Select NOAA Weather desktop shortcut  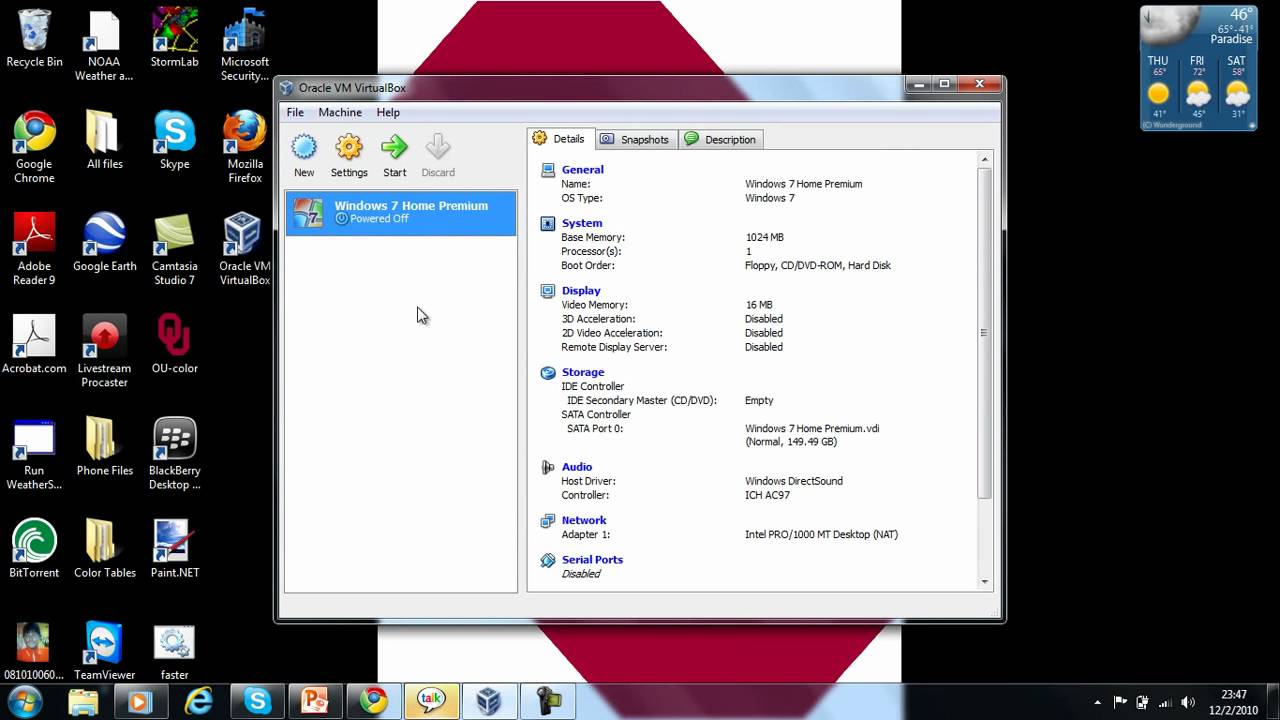[x=104, y=46]
